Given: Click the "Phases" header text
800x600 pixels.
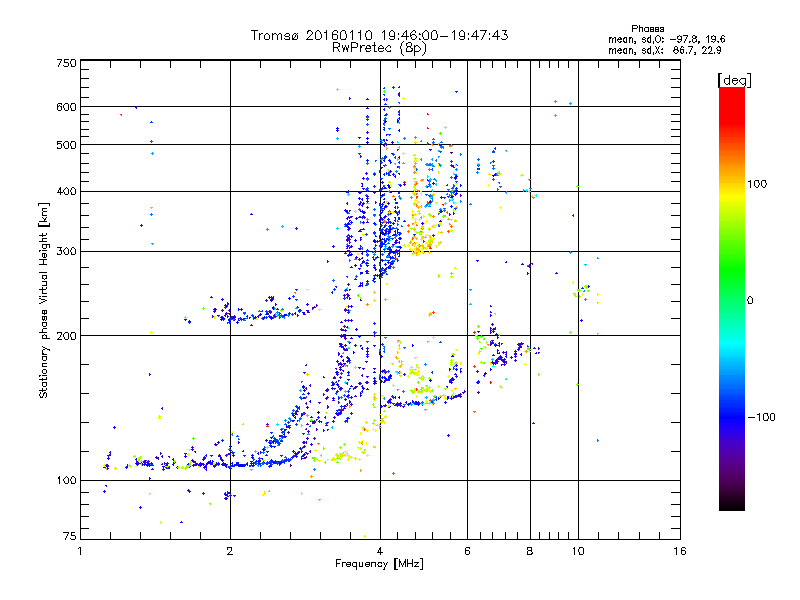Looking at the screenshot, I should coord(647,29).
